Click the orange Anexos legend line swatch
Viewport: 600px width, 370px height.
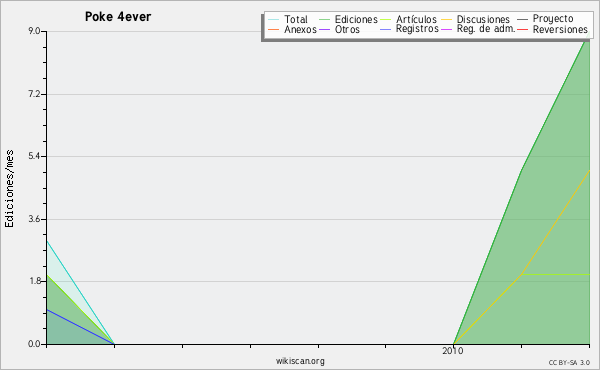(274, 29)
